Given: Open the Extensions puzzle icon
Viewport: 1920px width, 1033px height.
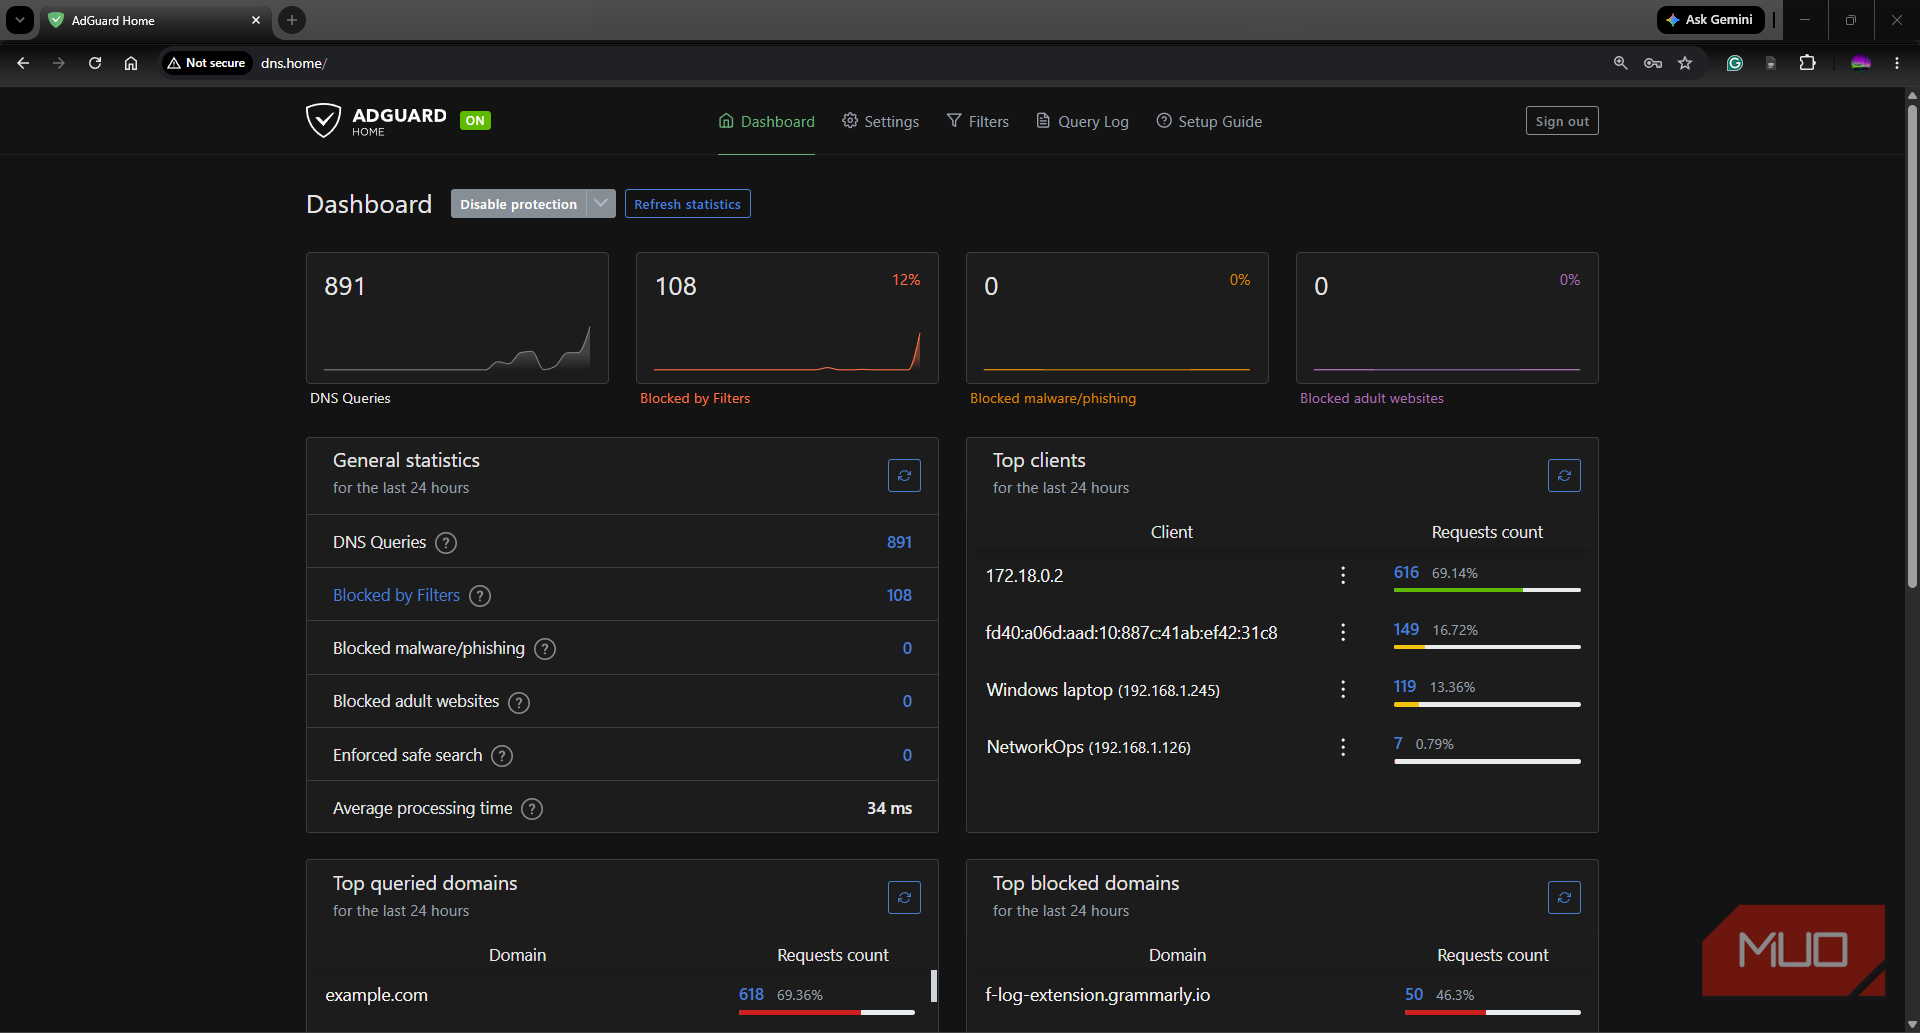Looking at the screenshot, I should 1807,63.
